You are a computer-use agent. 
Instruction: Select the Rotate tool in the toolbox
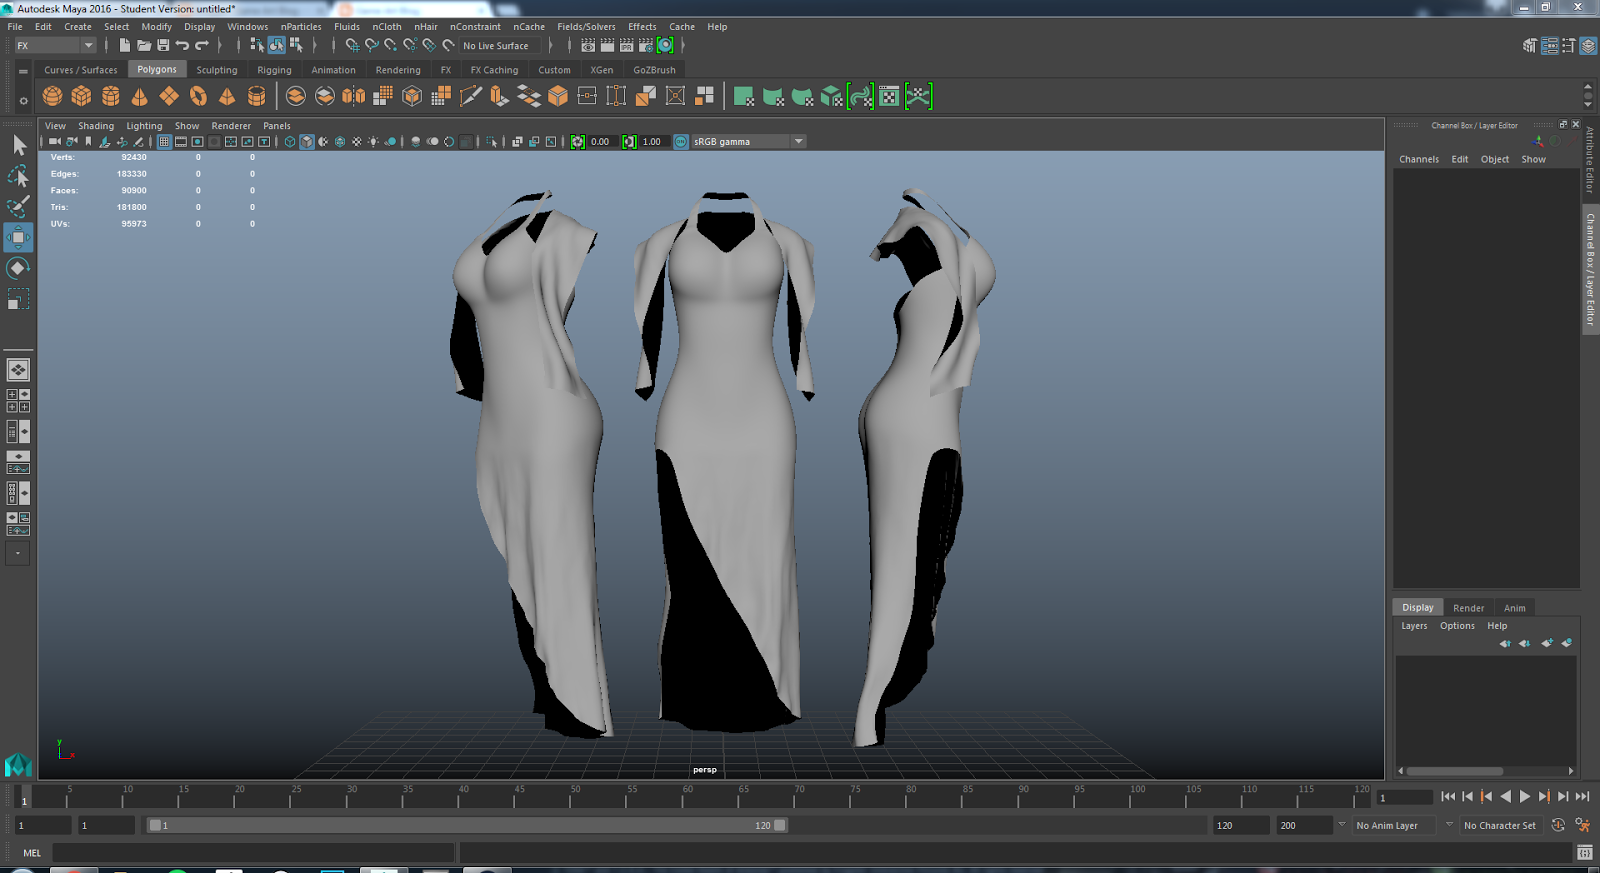(x=18, y=268)
